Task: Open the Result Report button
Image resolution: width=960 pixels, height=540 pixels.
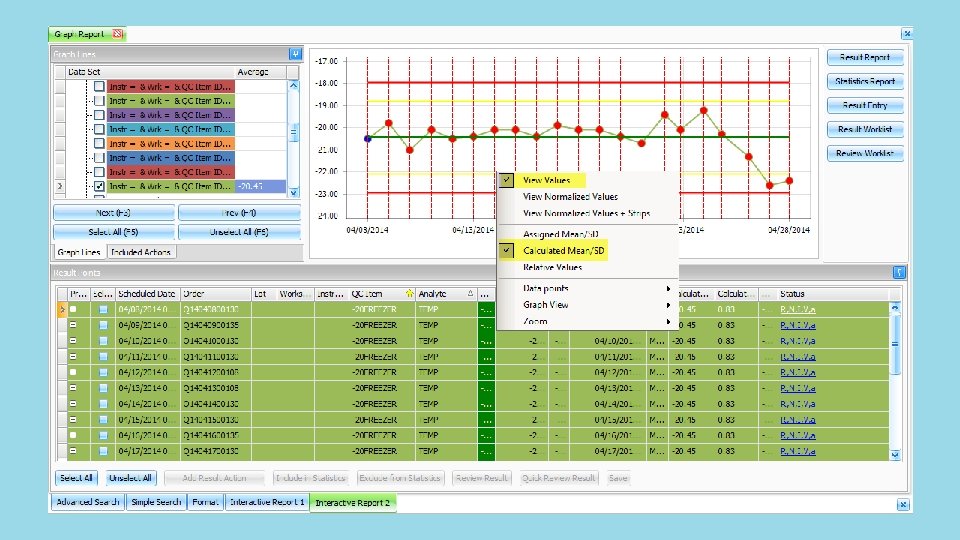Action: [x=864, y=58]
